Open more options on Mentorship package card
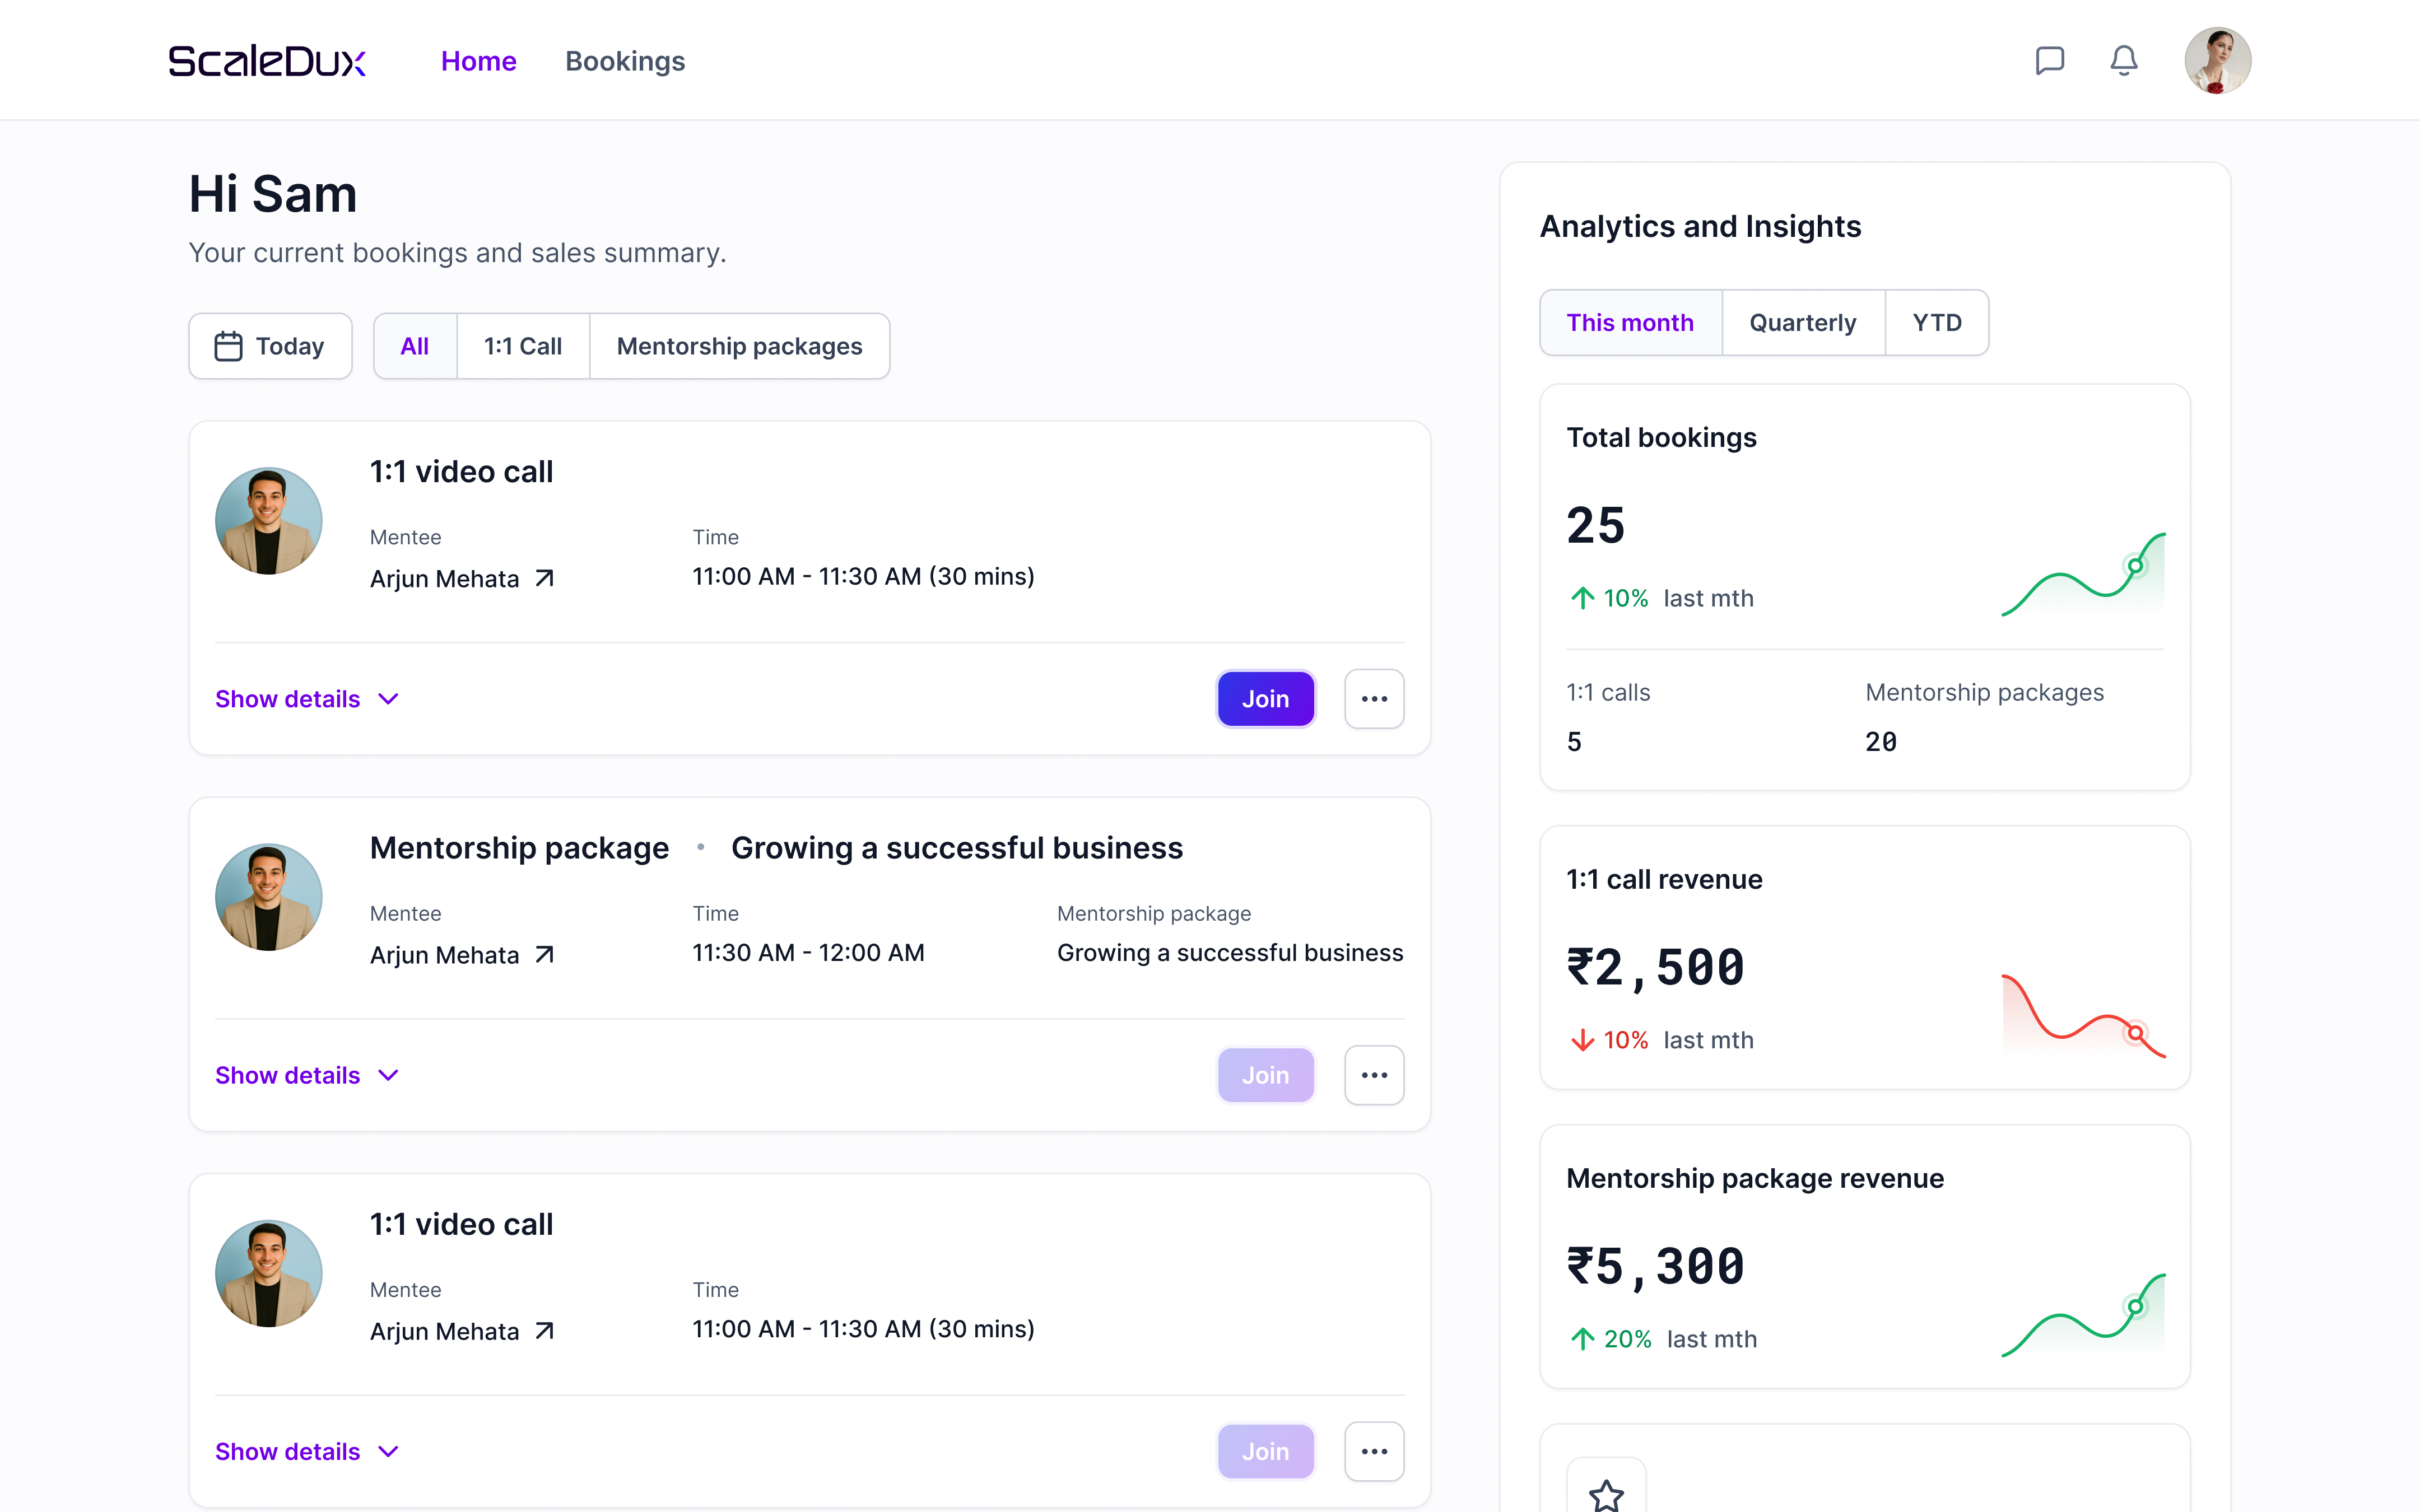Screen dimensions: 2420x1512 (1374, 1075)
